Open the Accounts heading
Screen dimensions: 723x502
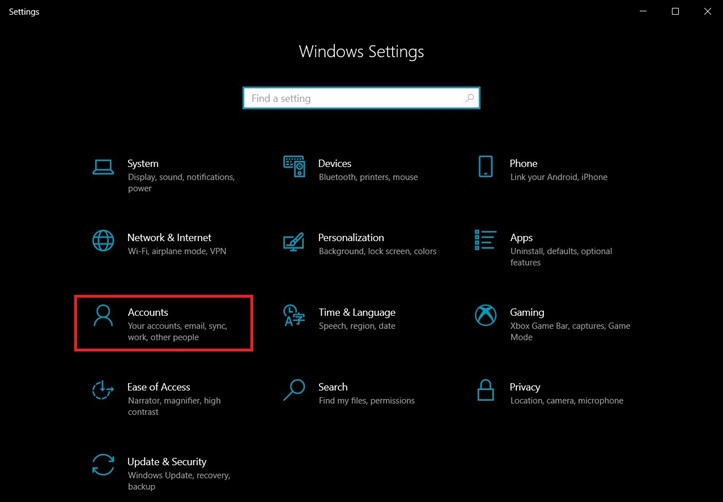pyautogui.click(x=148, y=313)
